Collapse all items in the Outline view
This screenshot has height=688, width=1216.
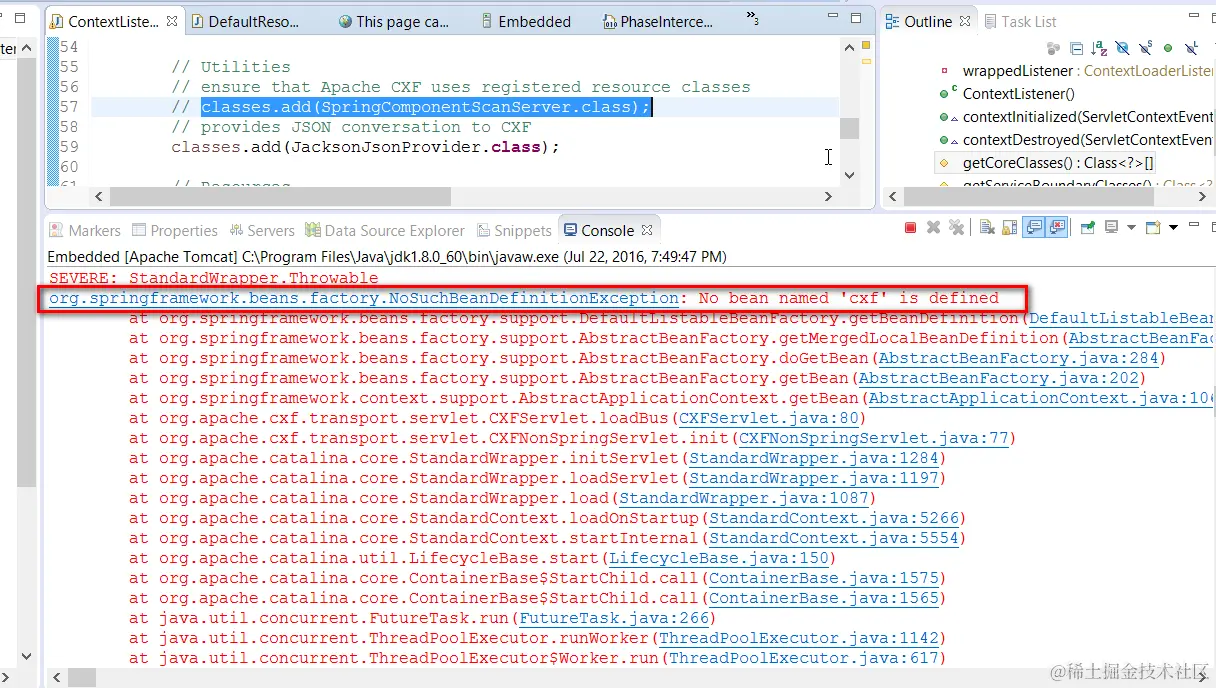coord(1077,48)
